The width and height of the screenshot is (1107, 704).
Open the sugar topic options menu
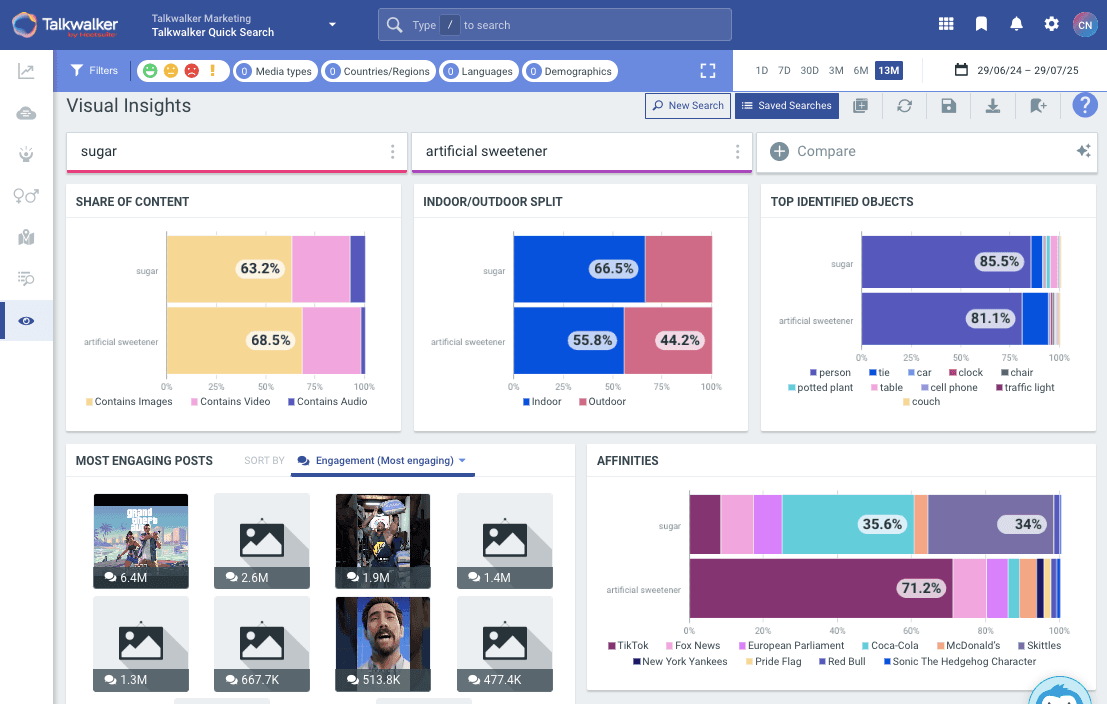[392, 152]
